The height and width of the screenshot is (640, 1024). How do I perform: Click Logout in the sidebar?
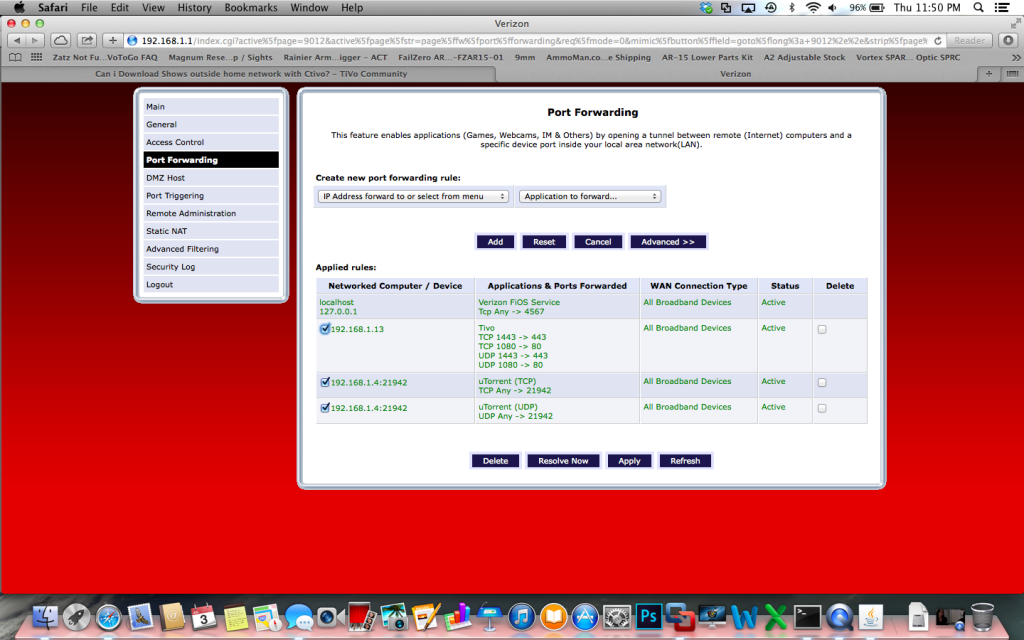click(211, 284)
